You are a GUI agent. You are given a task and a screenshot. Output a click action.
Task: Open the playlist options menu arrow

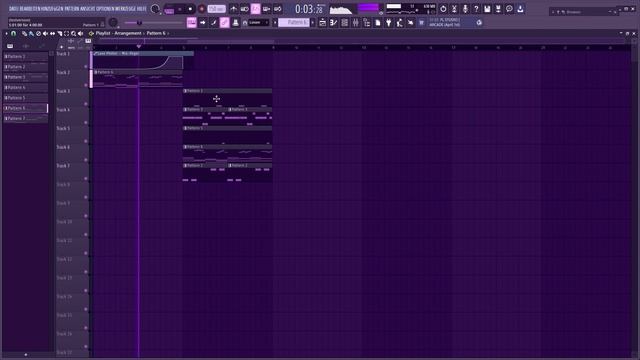pos(6,33)
